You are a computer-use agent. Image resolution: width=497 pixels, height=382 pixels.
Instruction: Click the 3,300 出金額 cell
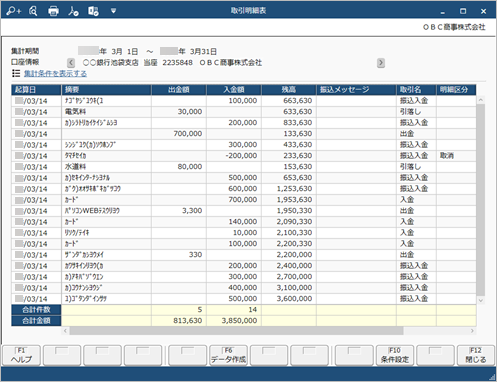(x=179, y=211)
